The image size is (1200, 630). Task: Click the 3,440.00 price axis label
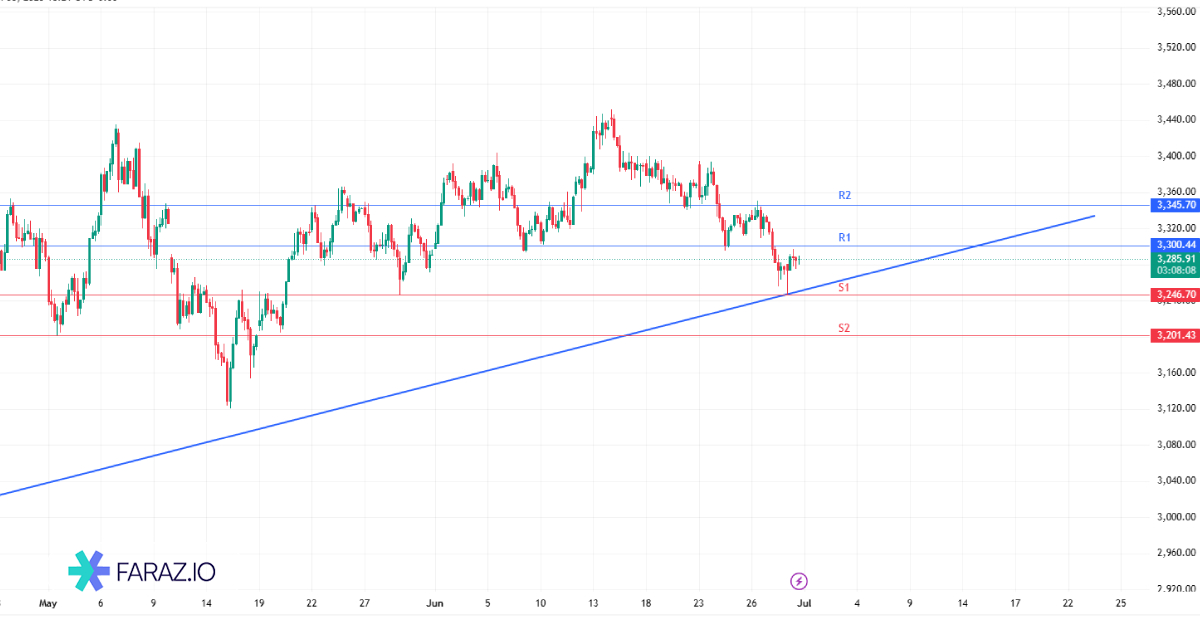coord(1177,120)
